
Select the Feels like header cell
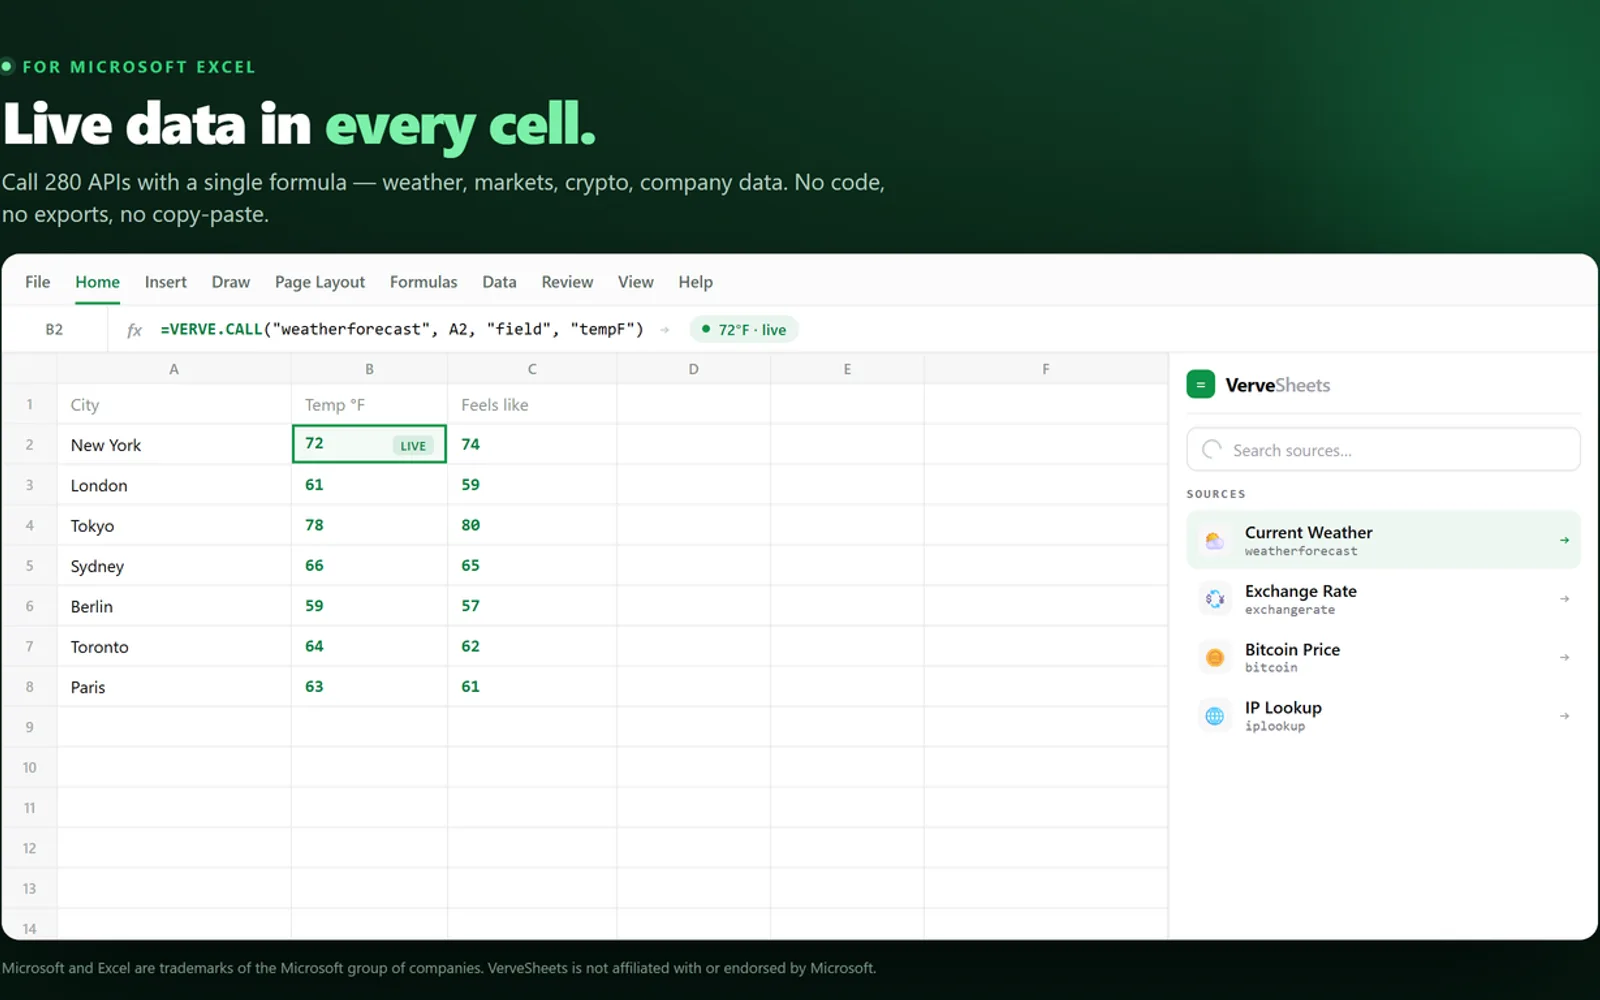tap(532, 405)
